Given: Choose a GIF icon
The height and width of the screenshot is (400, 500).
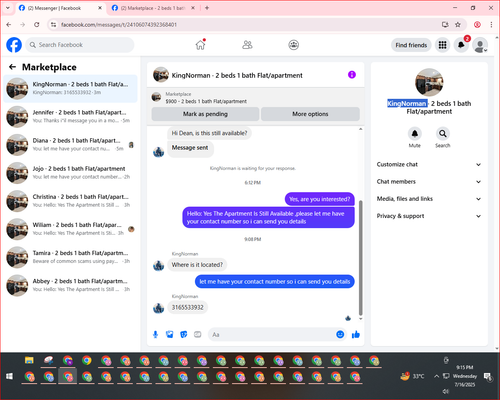Looking at the screenshot, I should coord(198,334).
